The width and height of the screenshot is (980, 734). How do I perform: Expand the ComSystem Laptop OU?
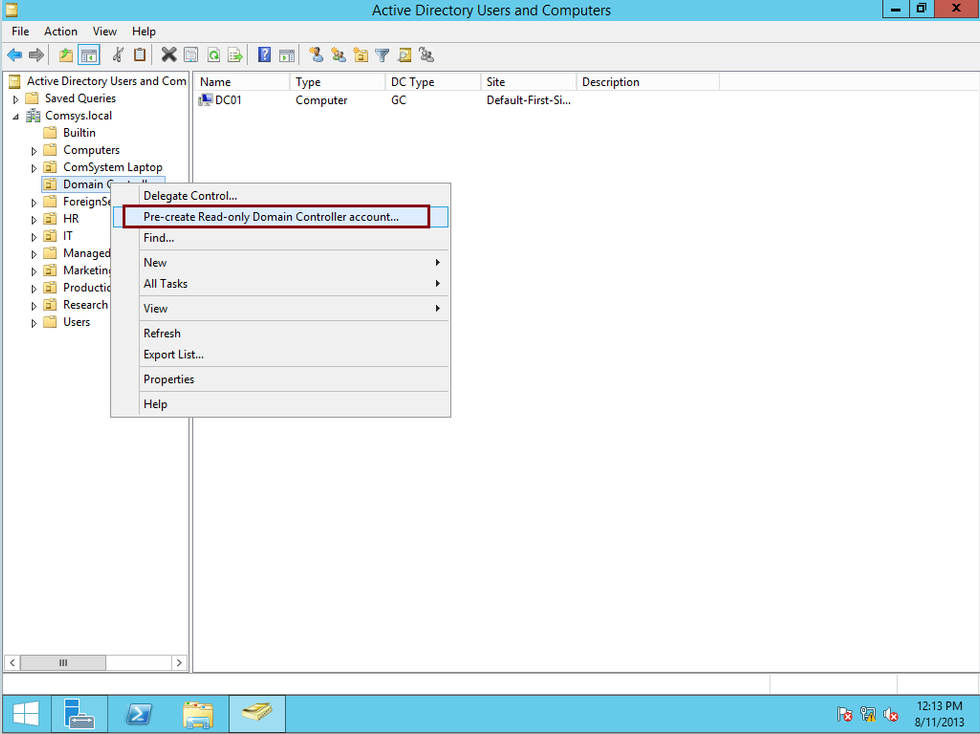coord(34,168)
